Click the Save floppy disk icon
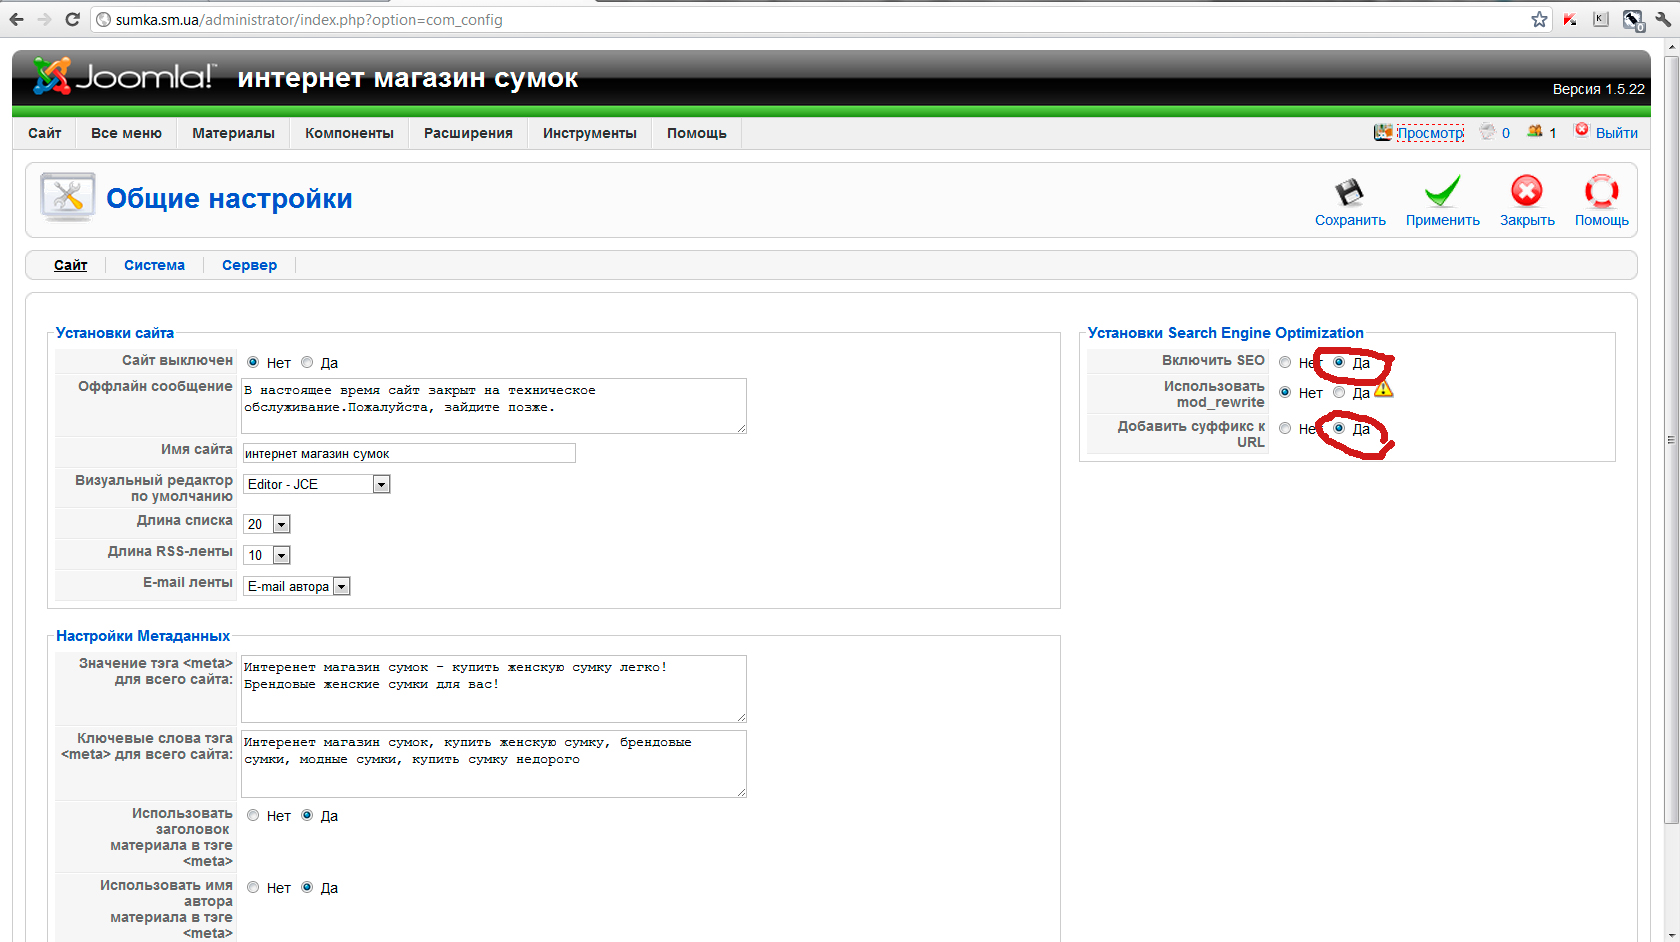 (x=1349, y=192)
